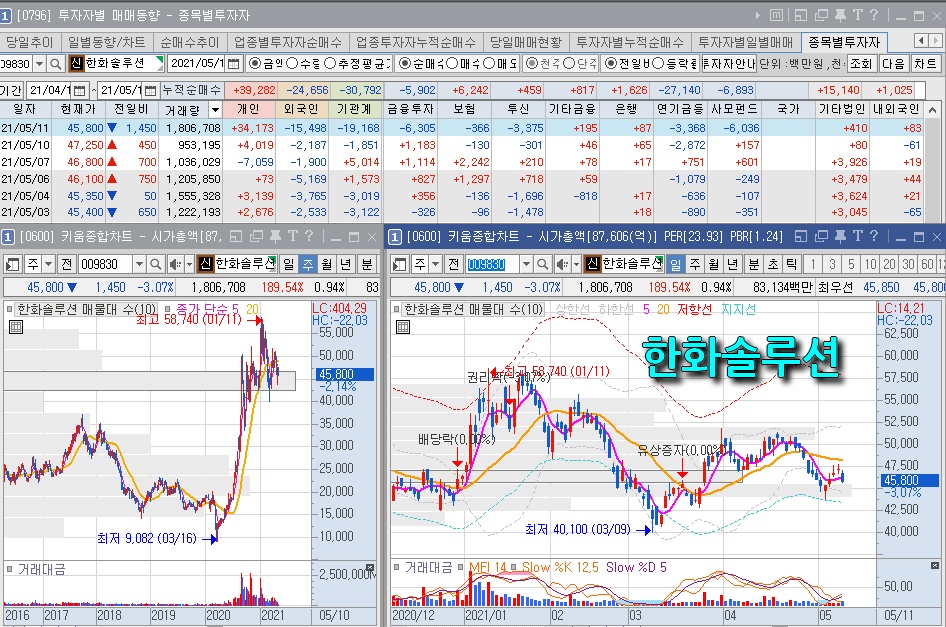
Task: Click T font icon in right chart title bar
Action: (x=857, y=237)
